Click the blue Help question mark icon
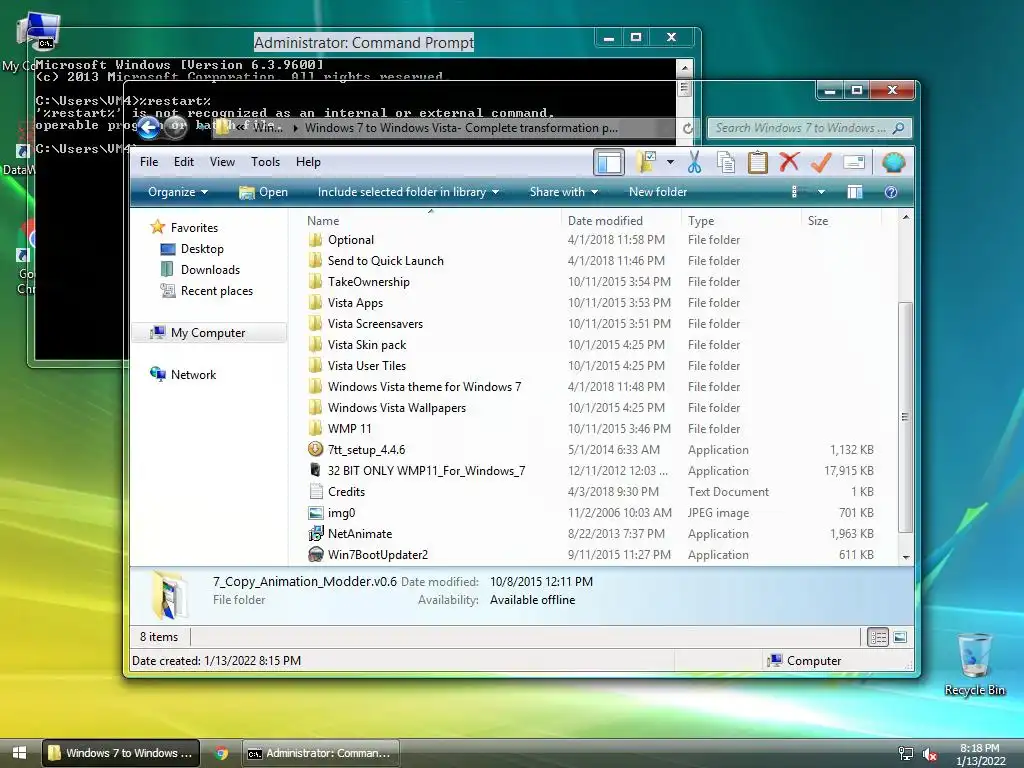The image size is (1024, 768). [x=891, y=192]
